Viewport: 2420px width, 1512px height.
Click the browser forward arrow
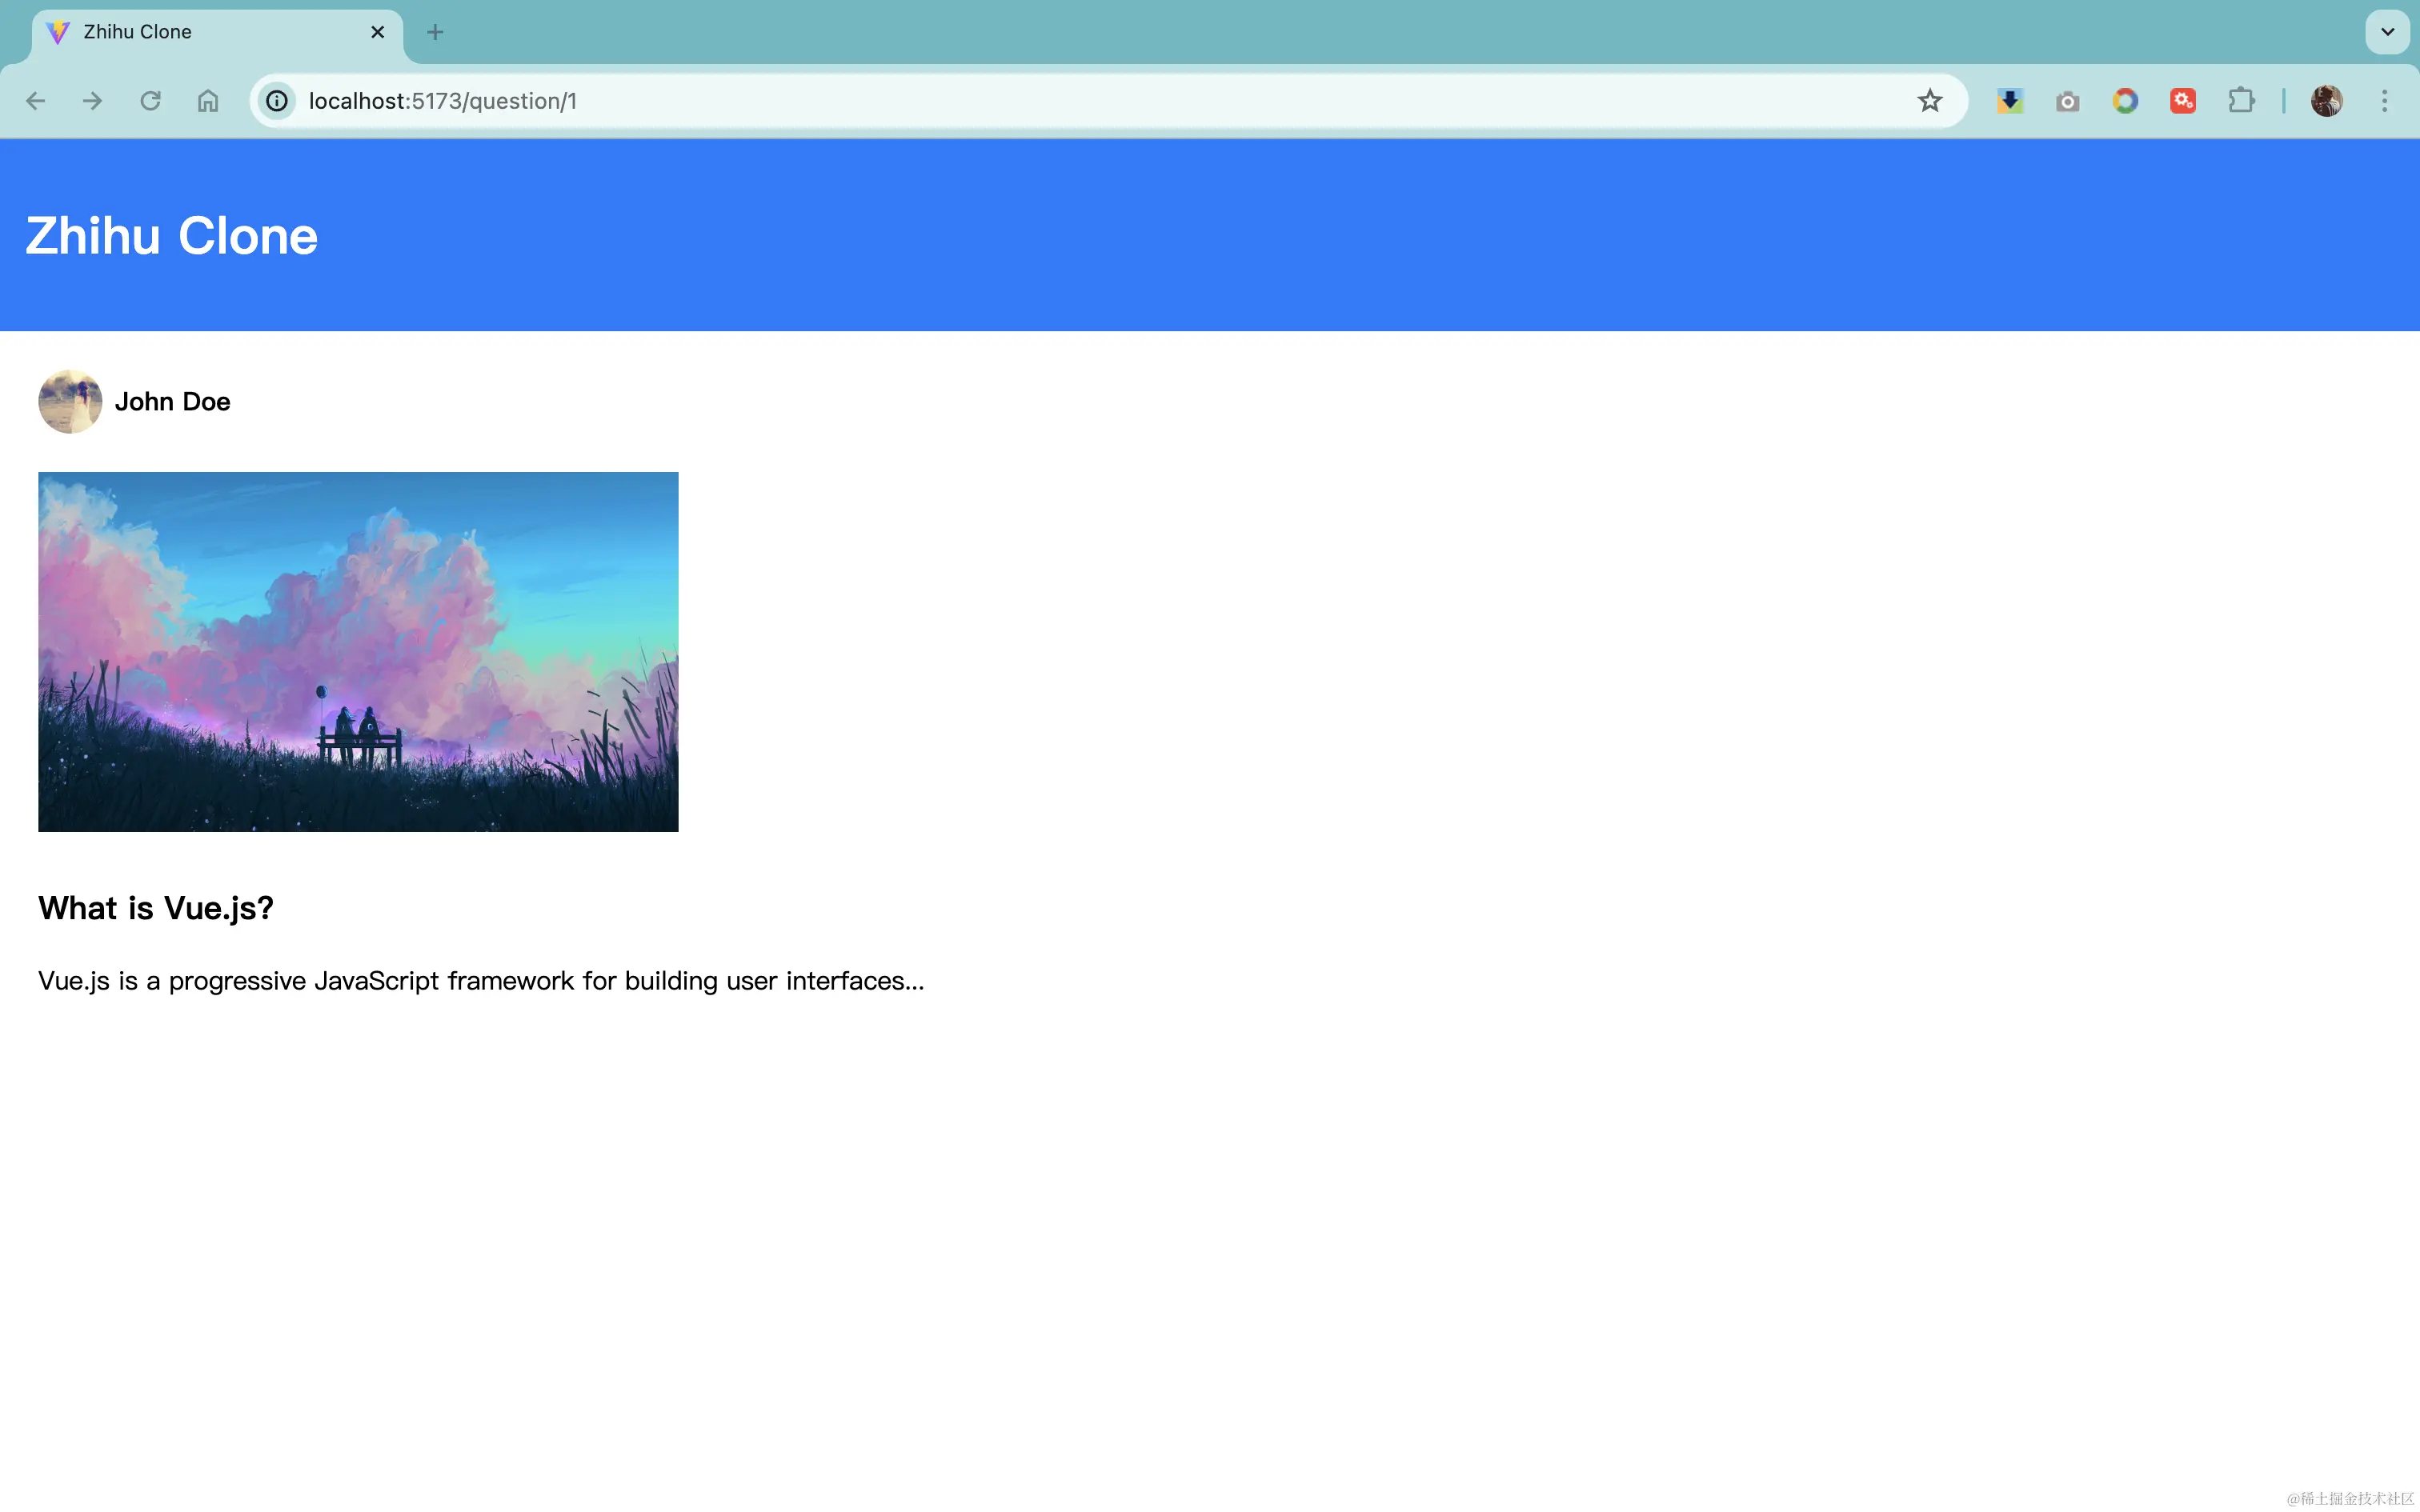pyautogui.click(x=92, y=101)
